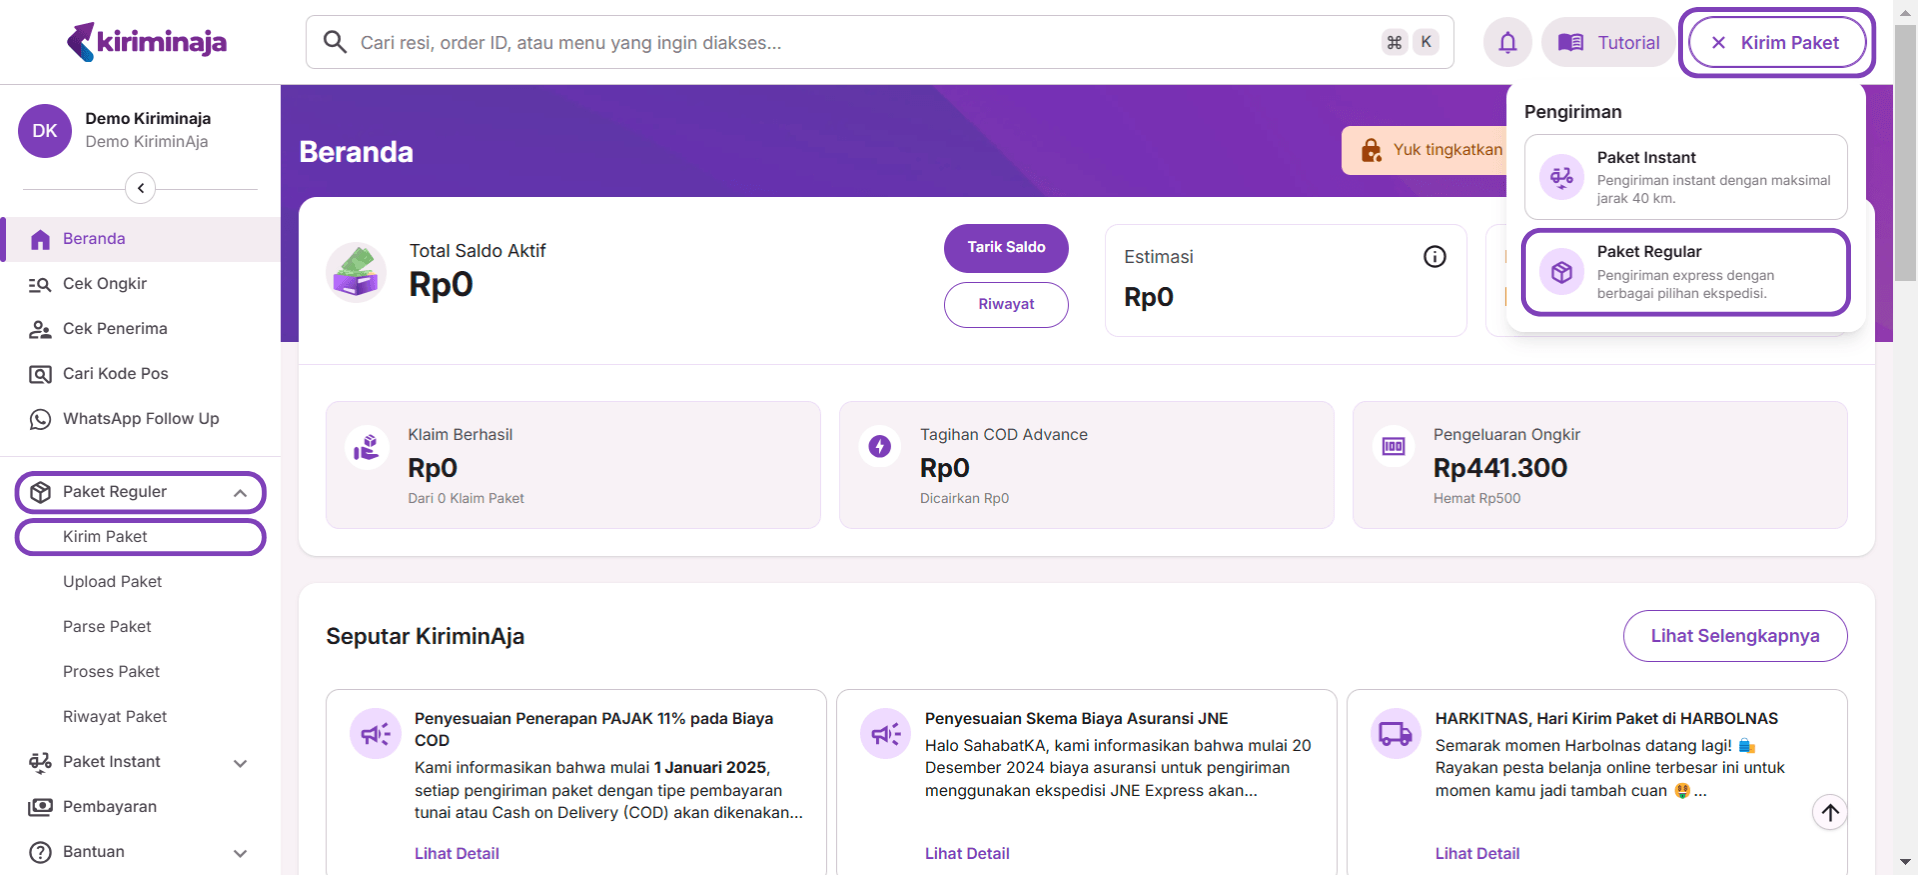Select Paket Regular from the Pengiriman menu
Viewport: 1920px width, 875px height.
click(1685, 272)
